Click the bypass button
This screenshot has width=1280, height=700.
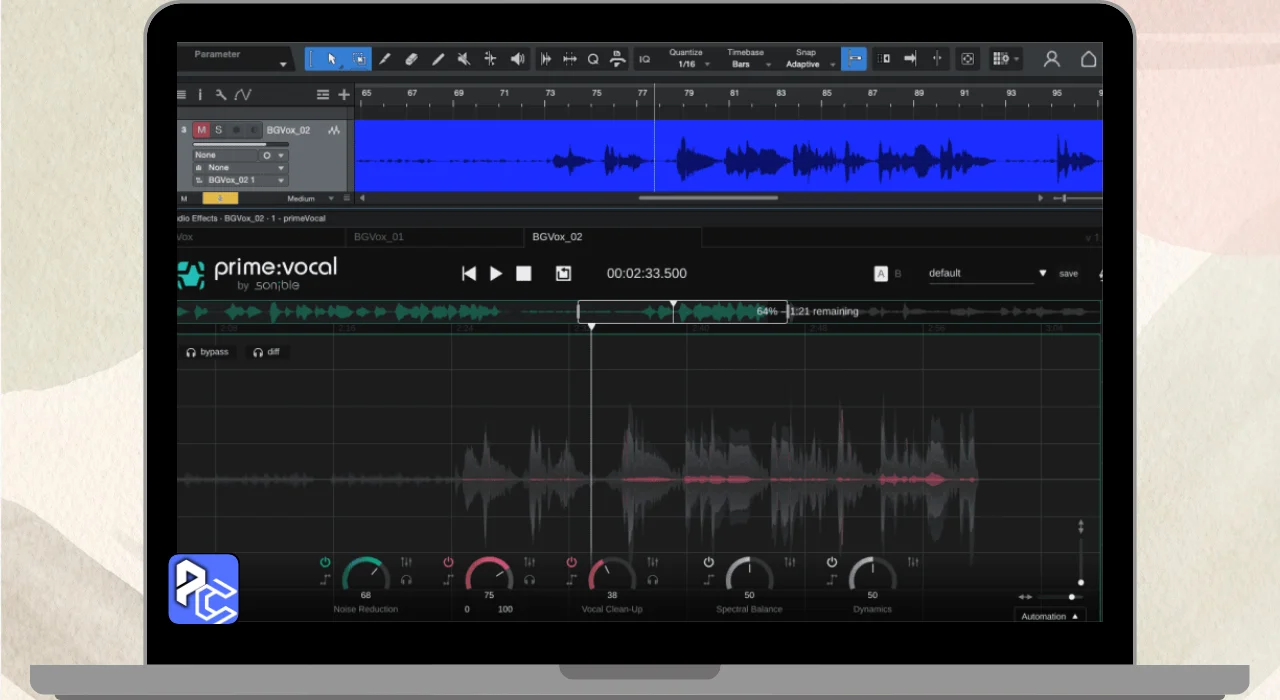click(207, 352)
